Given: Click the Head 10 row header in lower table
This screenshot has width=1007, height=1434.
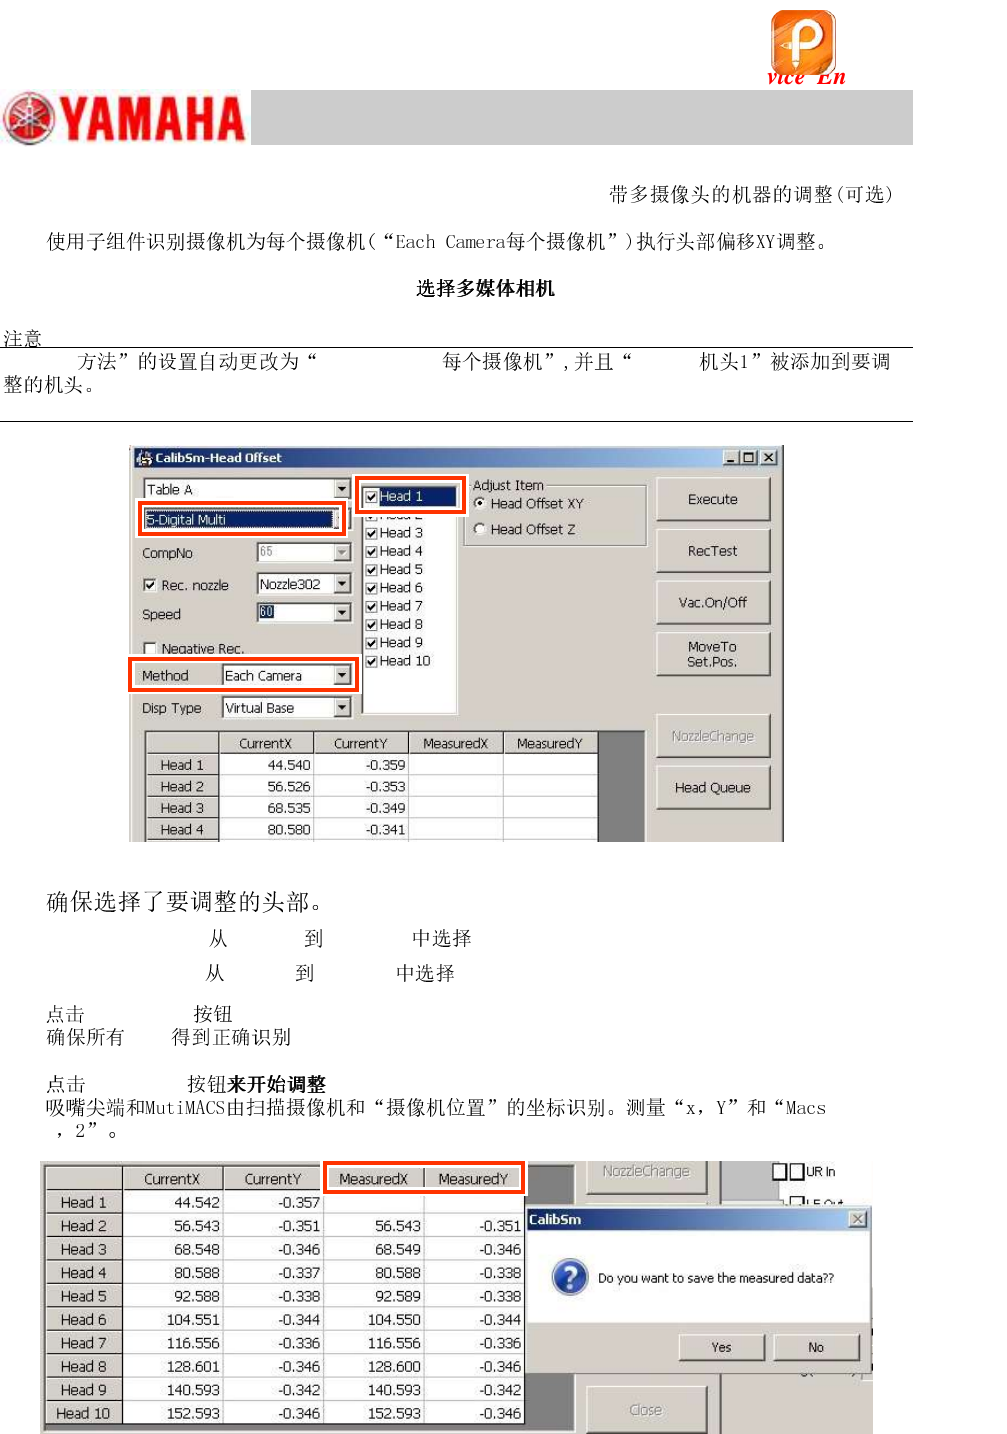Looking at the screenshot, I should (x=84, y=1413).
